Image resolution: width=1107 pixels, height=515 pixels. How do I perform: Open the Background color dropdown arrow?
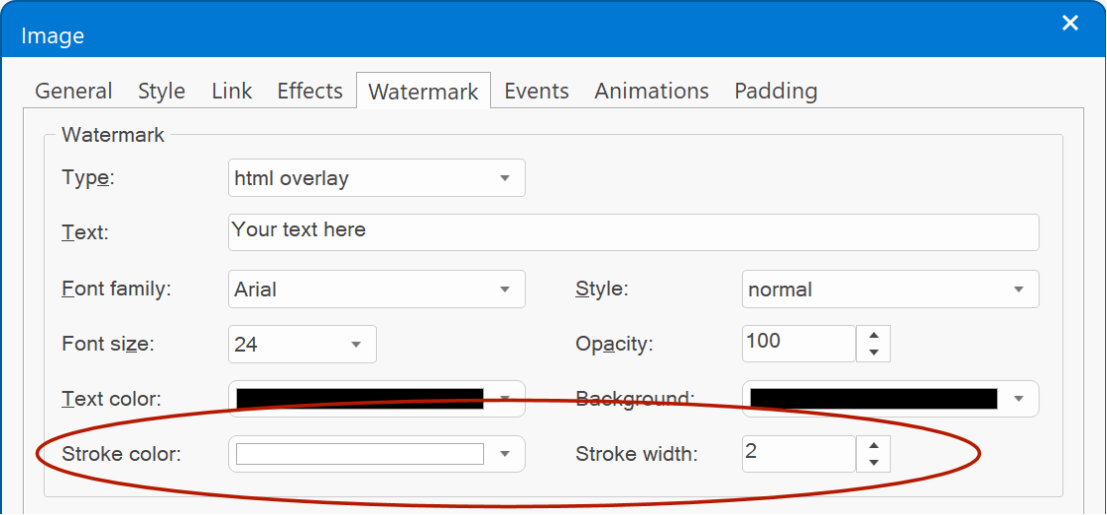pos(1019,398)
